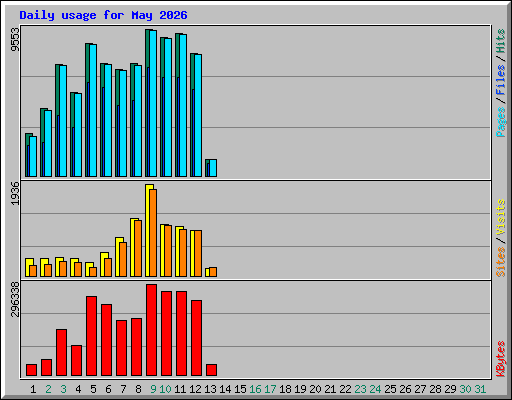Select day 24 on the date axis
Image resolution: width=512 pixels, height=400 pixels.
[375, 389]
